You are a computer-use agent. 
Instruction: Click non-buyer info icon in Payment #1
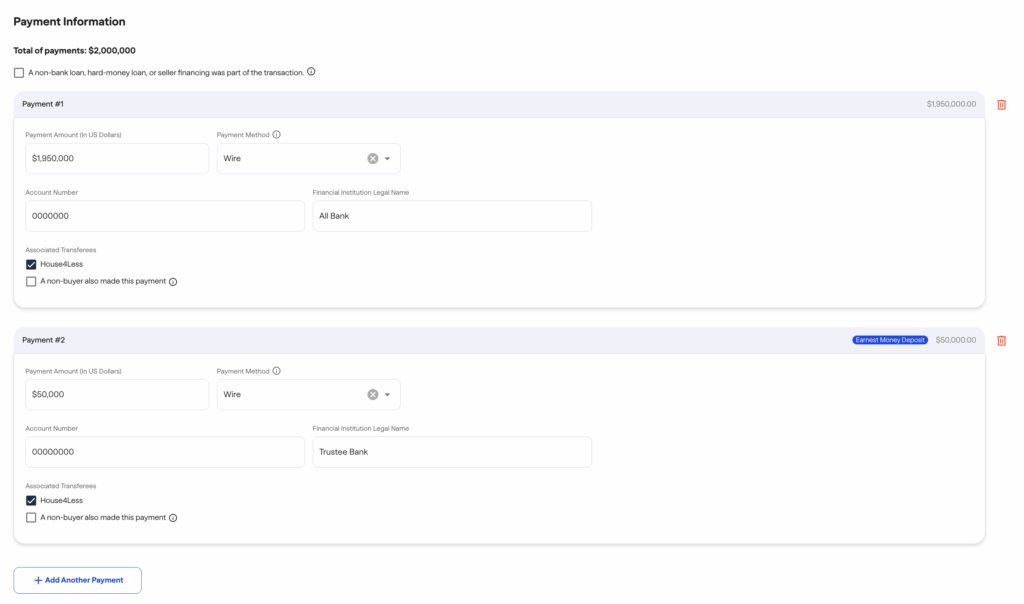coord(173,282)
